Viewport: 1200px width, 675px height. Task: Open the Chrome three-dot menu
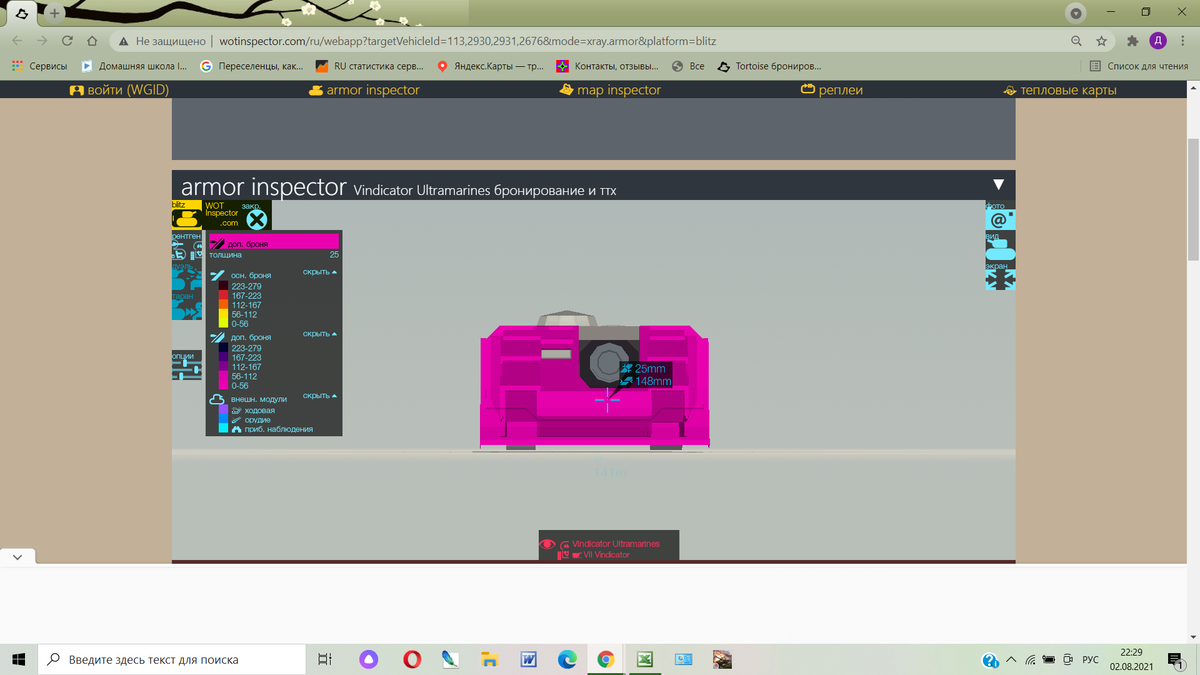coord(1182,41)
